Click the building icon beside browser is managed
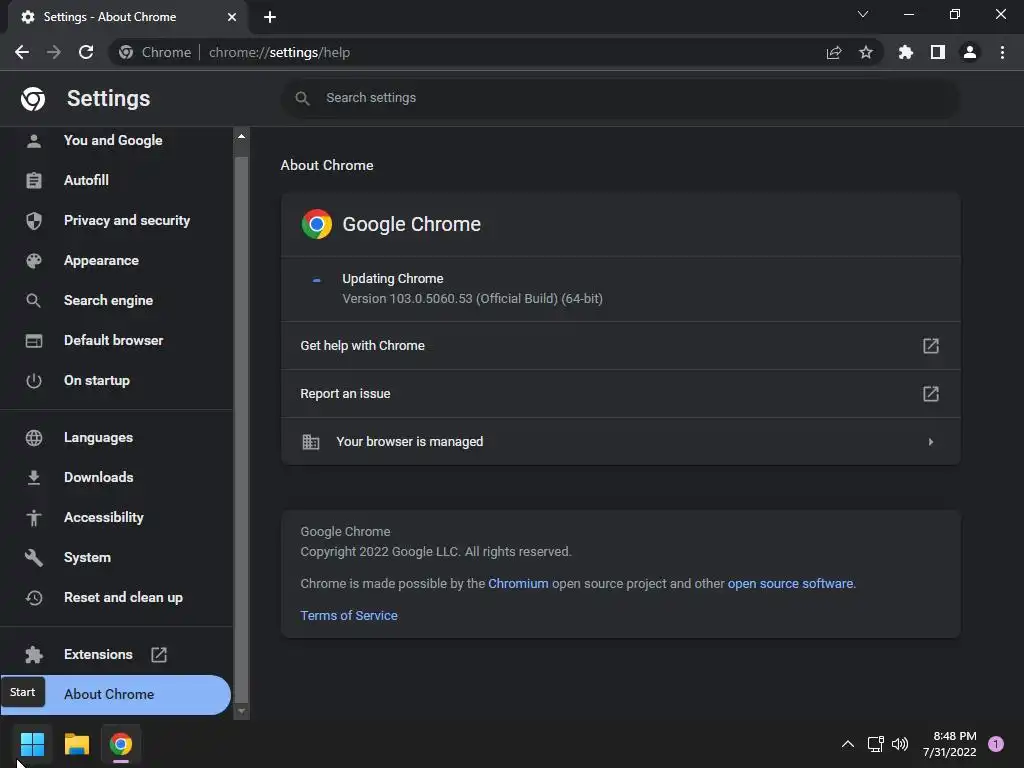Viewport: 1024px width, 768px height. coord(311,442)
